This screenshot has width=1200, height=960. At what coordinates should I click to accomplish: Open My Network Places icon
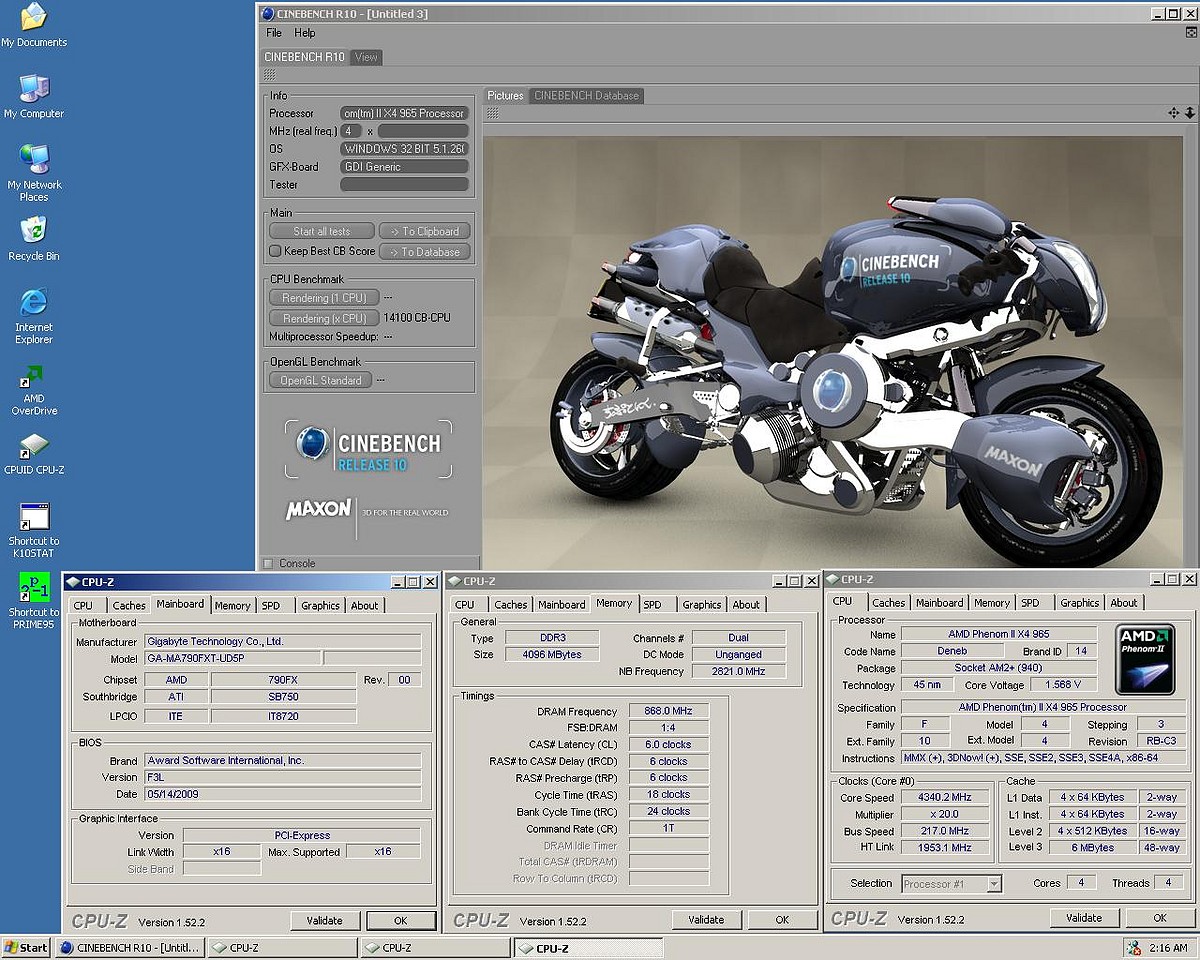pyautogui.click(x=34, y=160)
